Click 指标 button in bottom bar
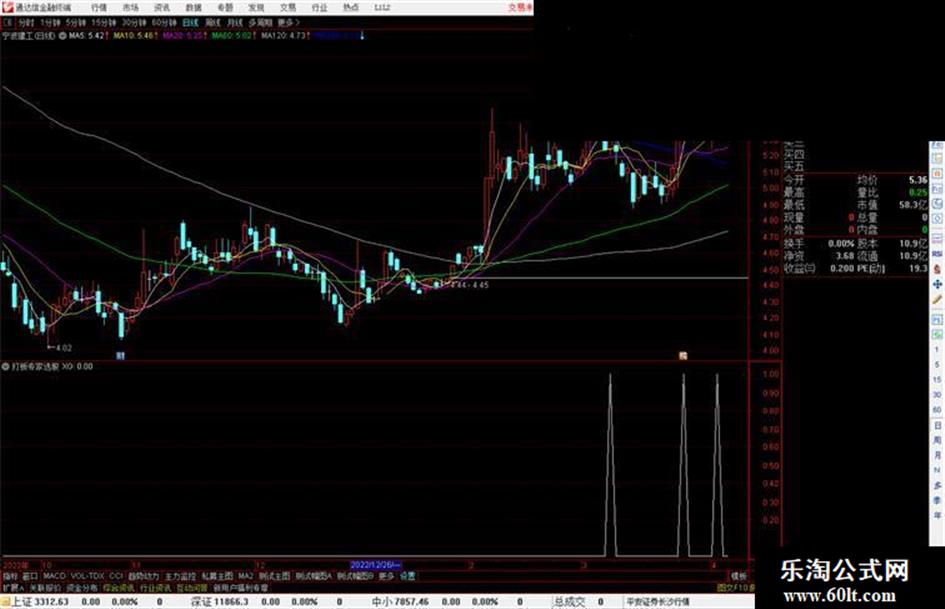The width and height of the screenshot is (945, 609). coord(10,576)
